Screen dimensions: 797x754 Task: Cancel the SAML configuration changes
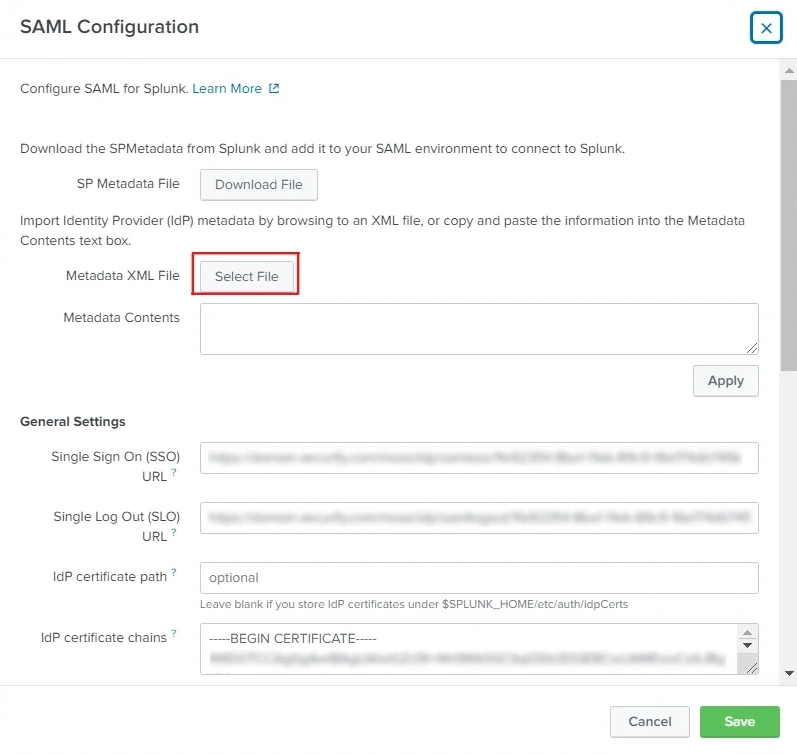(x=649, y=722)
